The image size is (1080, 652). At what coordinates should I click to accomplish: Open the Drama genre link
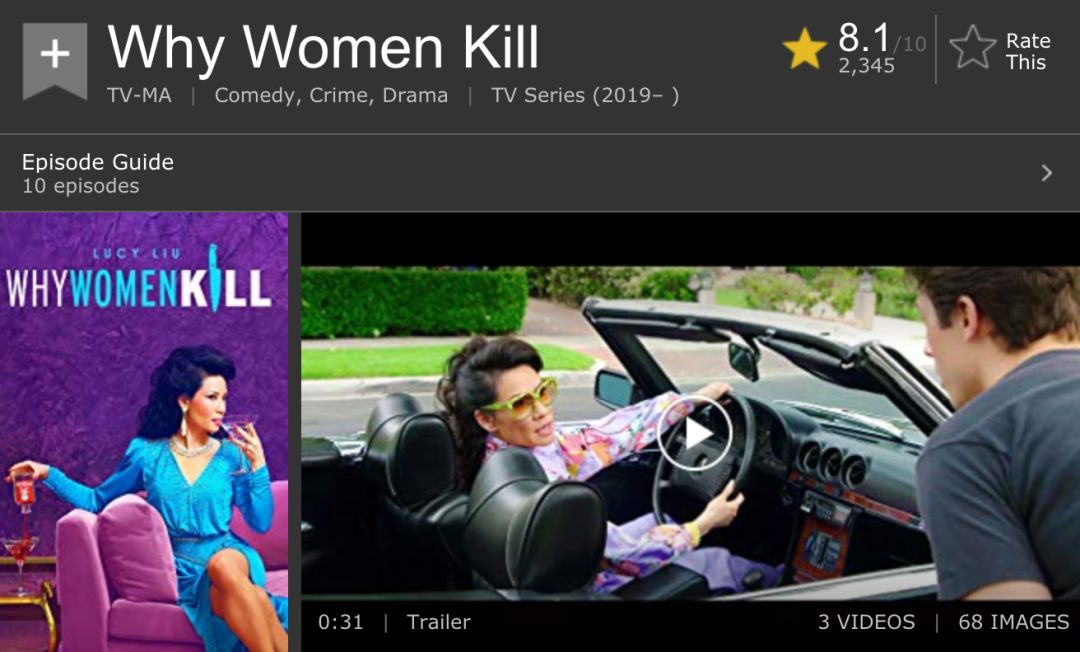pos(415,95)
